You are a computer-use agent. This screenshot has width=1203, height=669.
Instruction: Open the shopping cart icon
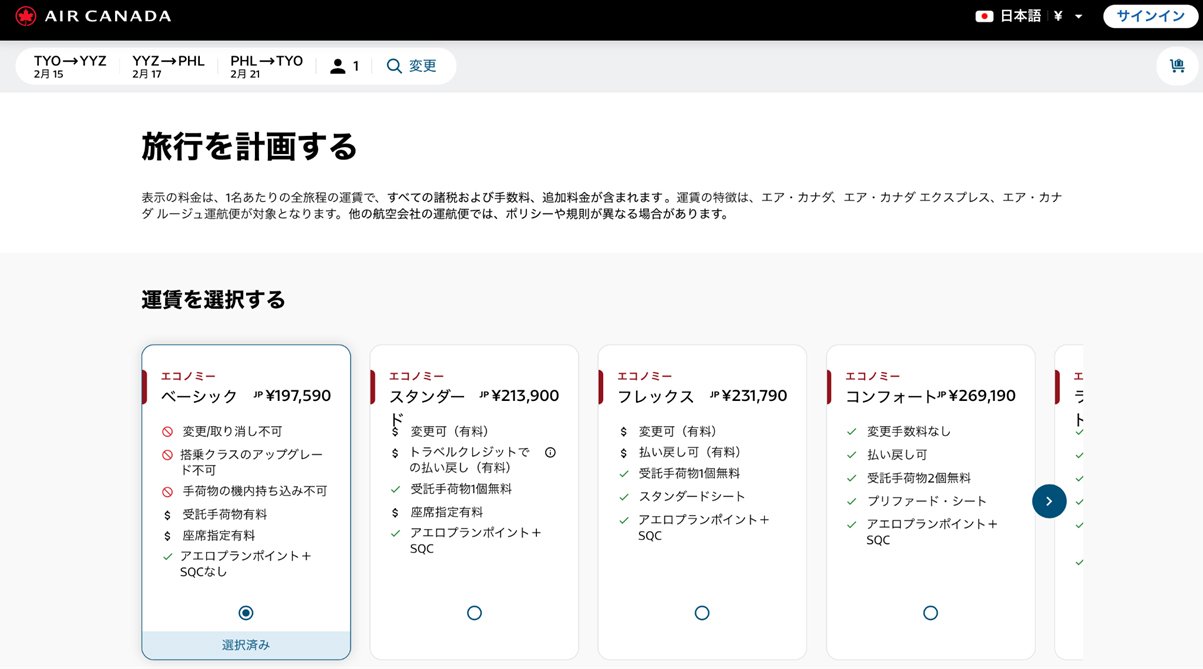click(x=1176, y=66)
